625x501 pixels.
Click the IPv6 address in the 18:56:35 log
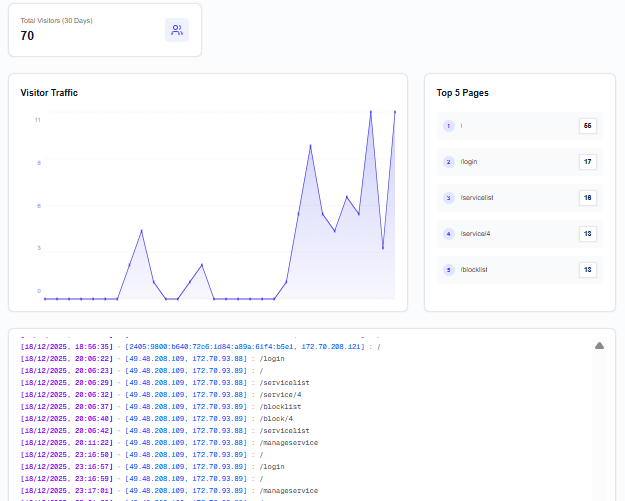point(212,347)
